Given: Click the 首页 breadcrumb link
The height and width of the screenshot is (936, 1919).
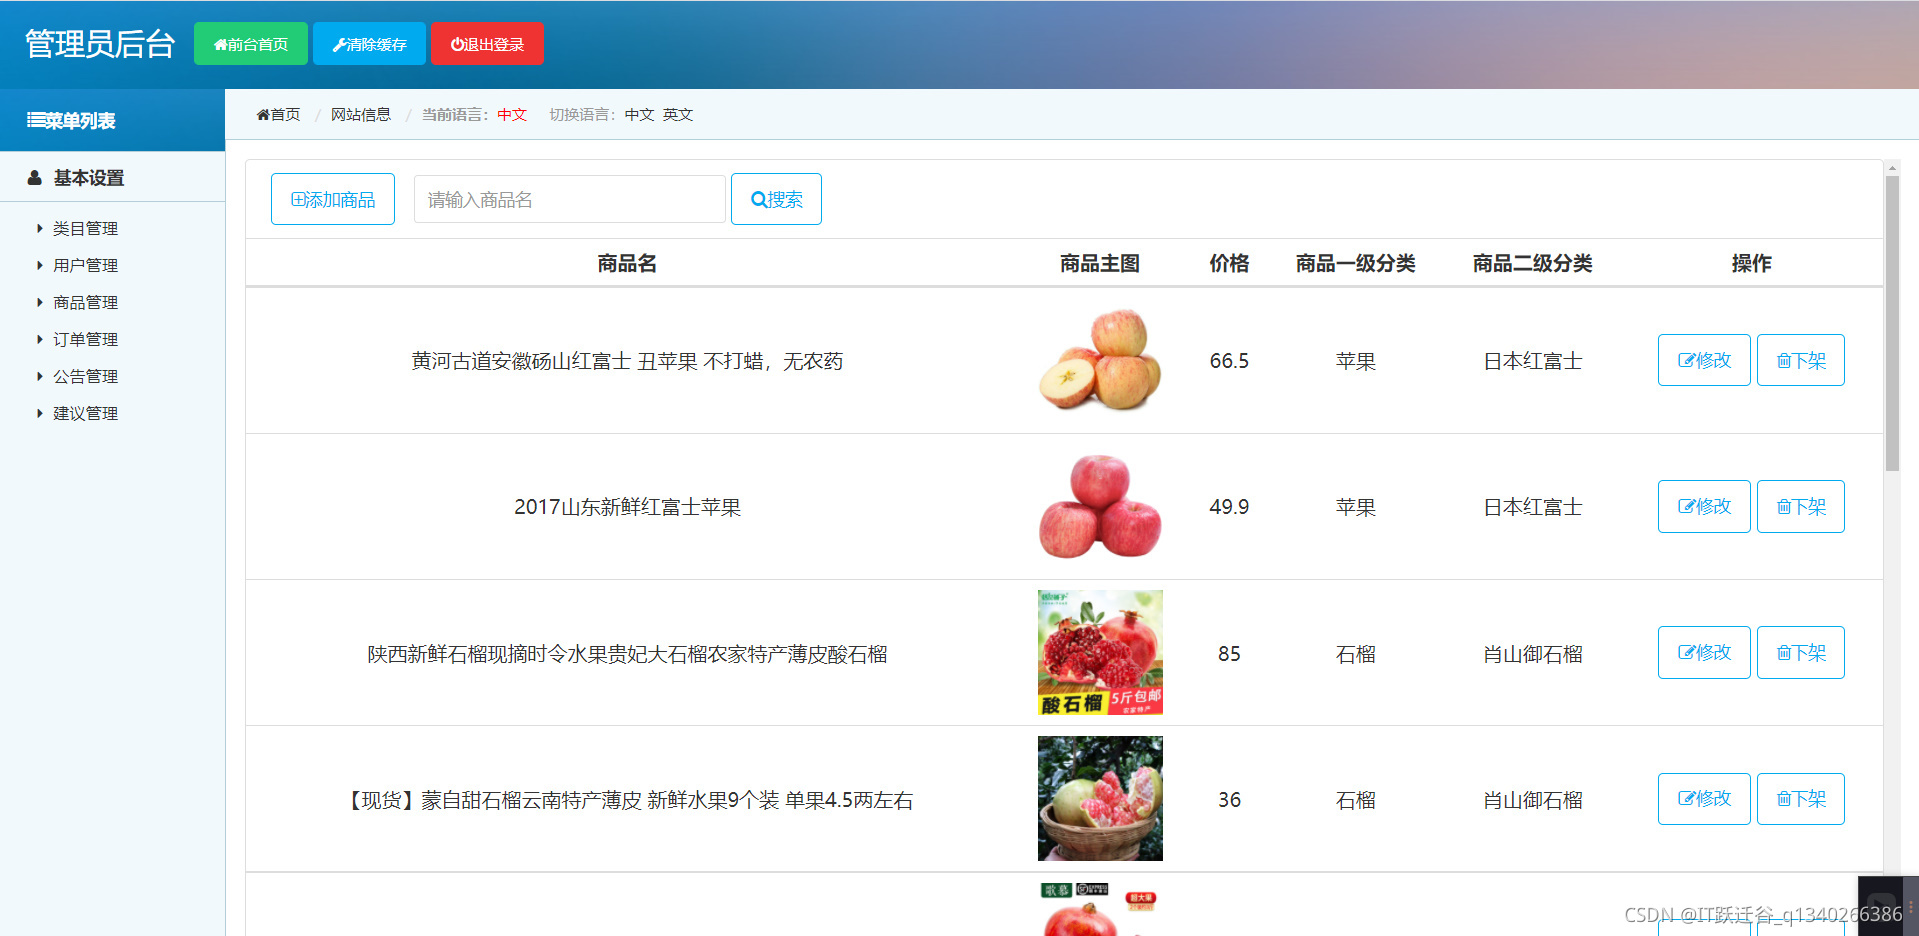Looking at the screenshot, I should coord(278,115).
